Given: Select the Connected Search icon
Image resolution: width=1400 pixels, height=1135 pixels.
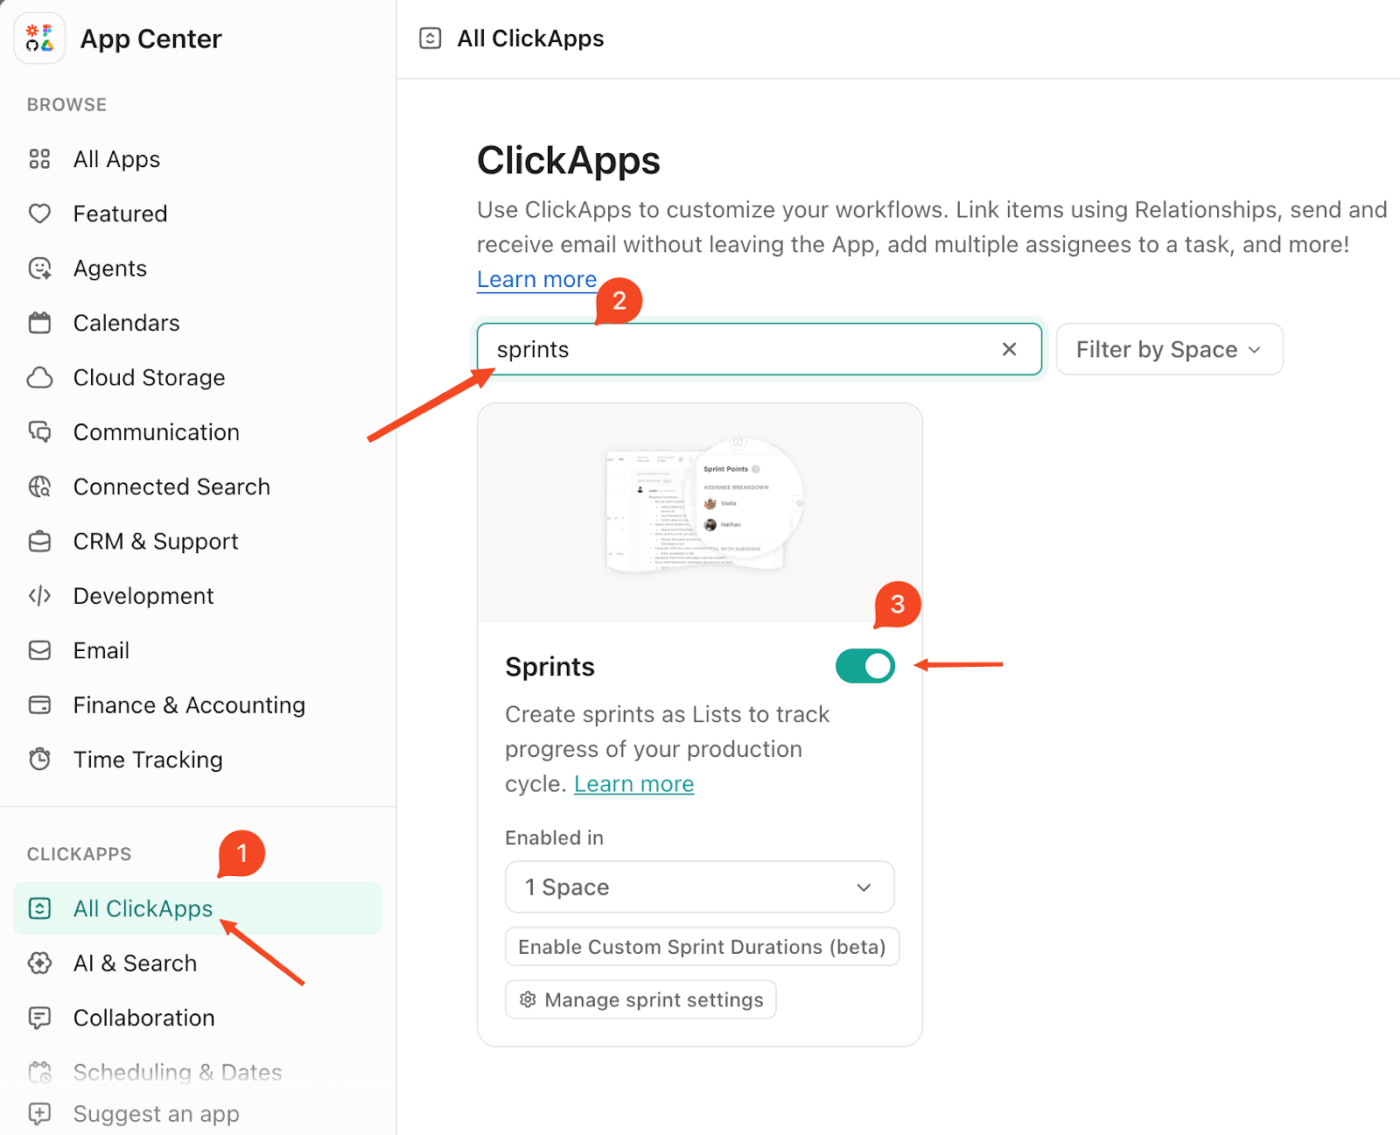Looking at the screenshot, I should pos(39,486).
